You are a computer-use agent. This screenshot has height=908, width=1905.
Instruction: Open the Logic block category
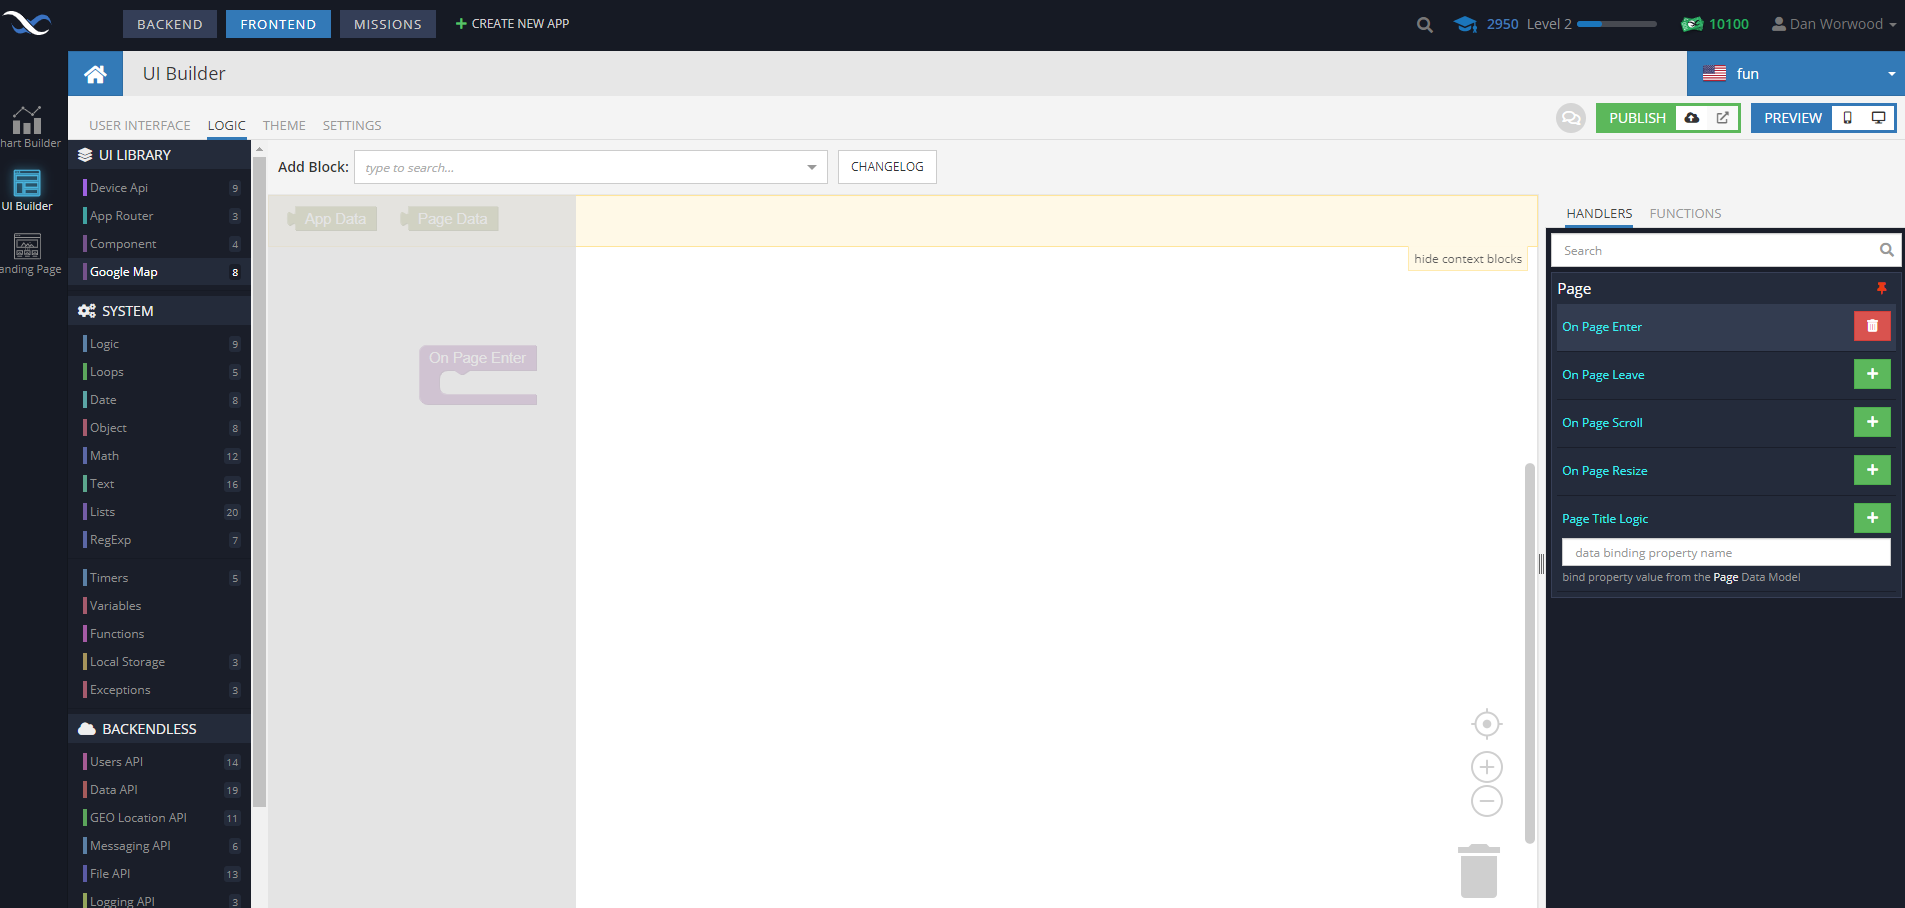click(160, 344)
